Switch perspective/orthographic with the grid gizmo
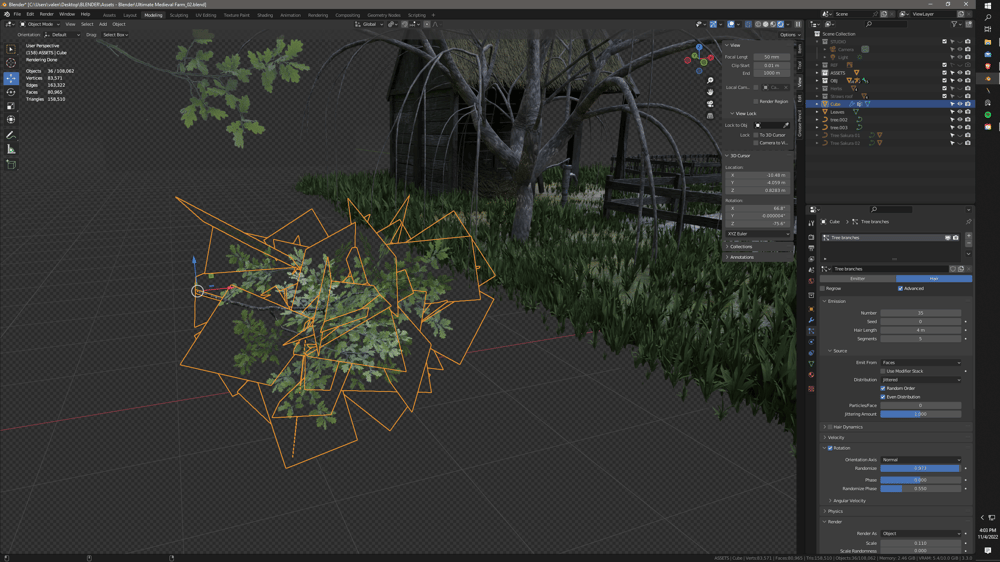The height and width of the screenshot is (562, 1000). (x=710, y=115)
